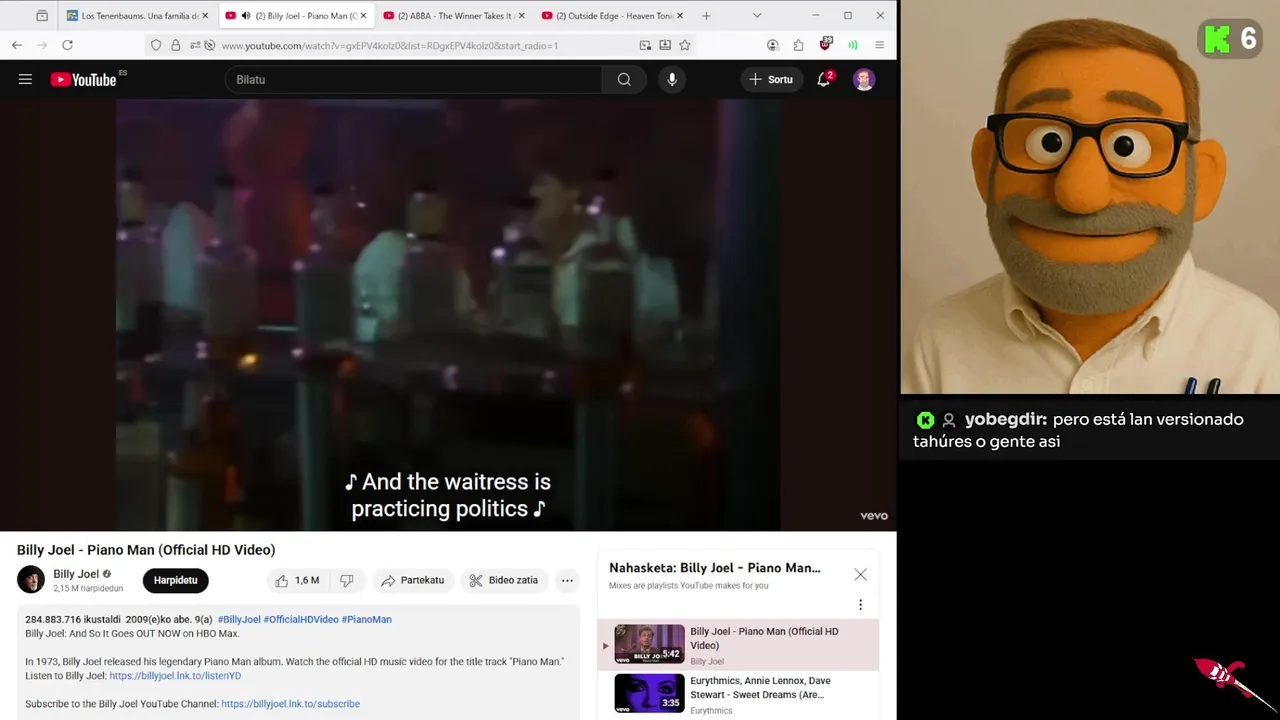Open the Firefox application menu
The width and height of the screenshot is (1280, 720).
879,45
